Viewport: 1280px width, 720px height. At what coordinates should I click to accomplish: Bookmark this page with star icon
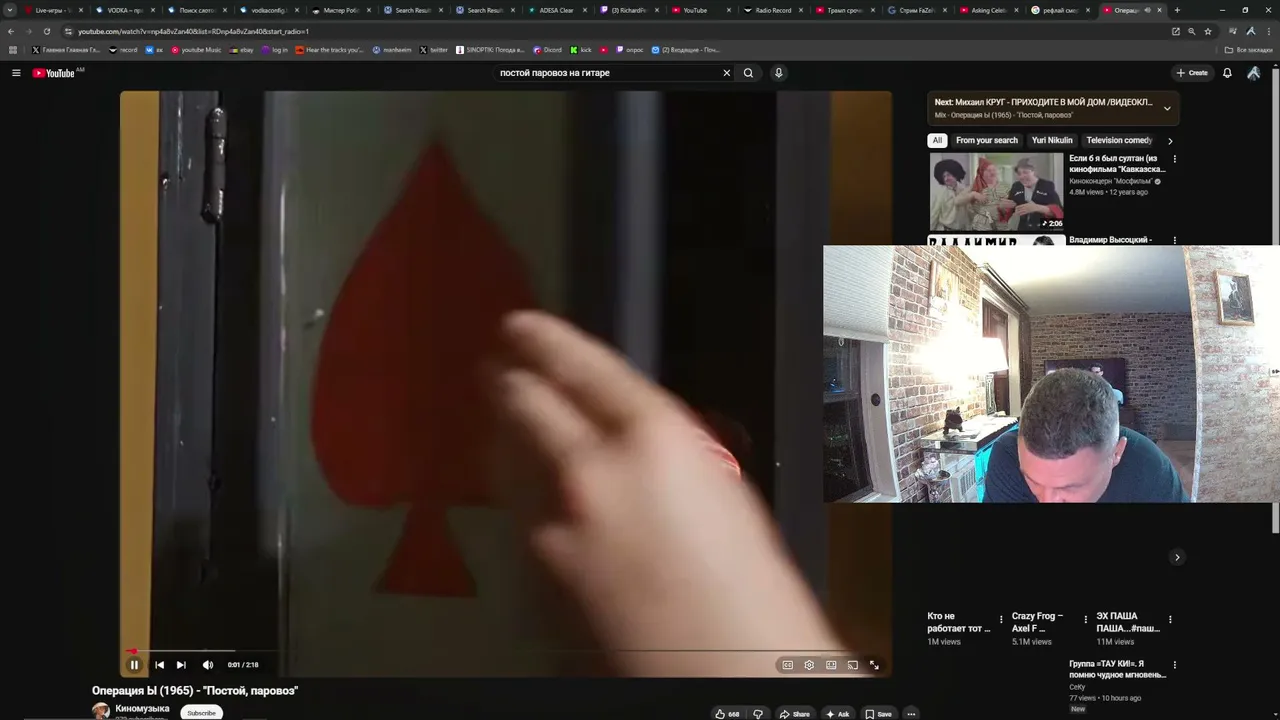[1208, 31]
